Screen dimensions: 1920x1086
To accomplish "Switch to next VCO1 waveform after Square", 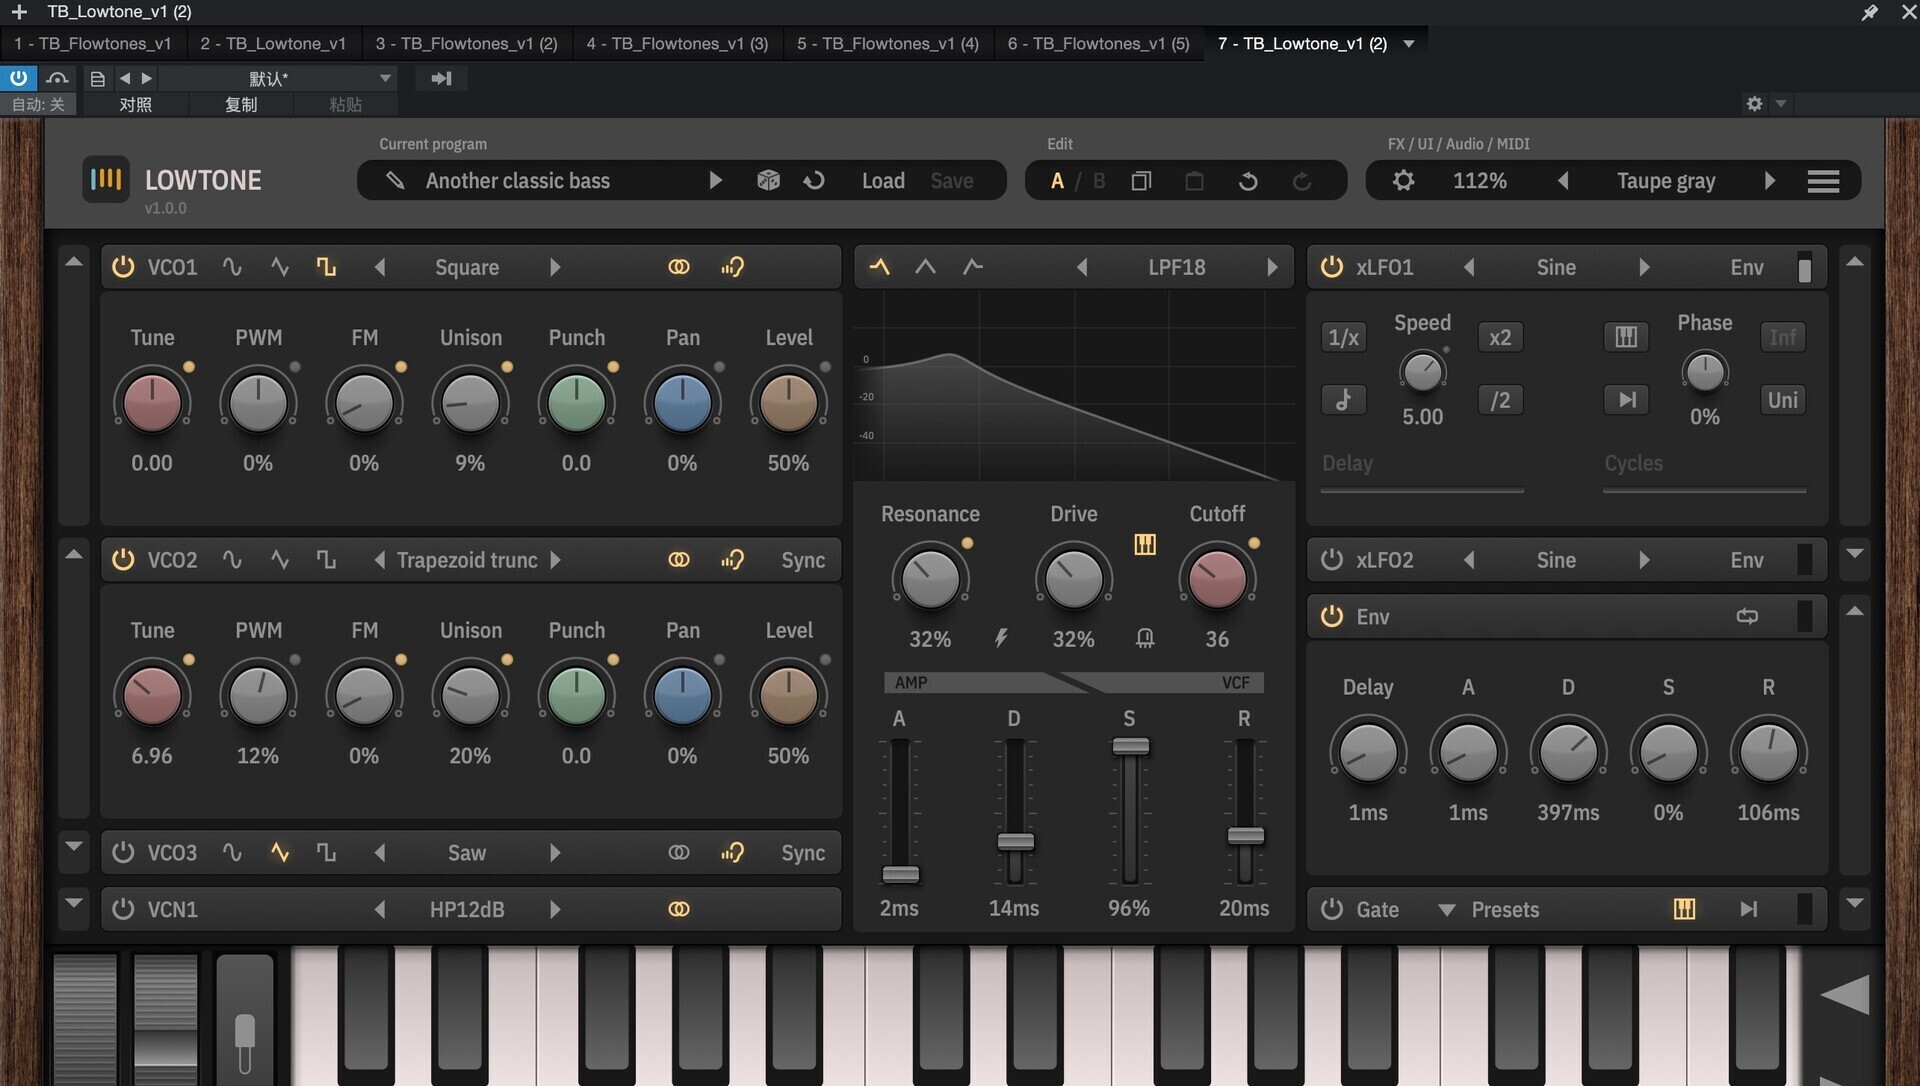I will coord(555,267).
